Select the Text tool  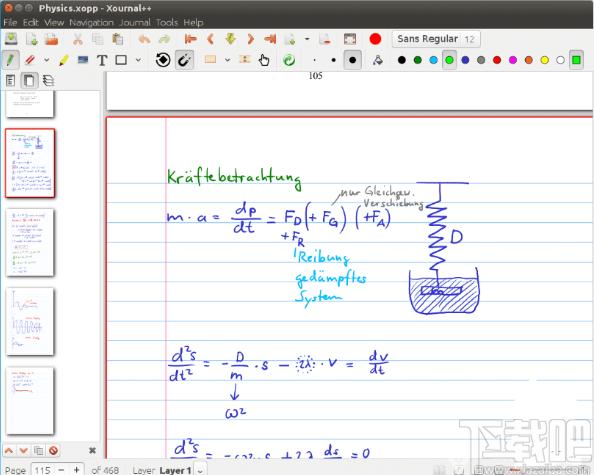pos(102,60)
